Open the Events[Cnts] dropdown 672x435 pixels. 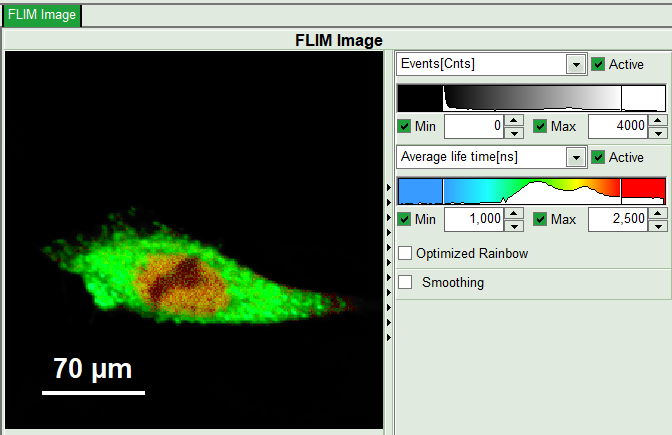576,65
